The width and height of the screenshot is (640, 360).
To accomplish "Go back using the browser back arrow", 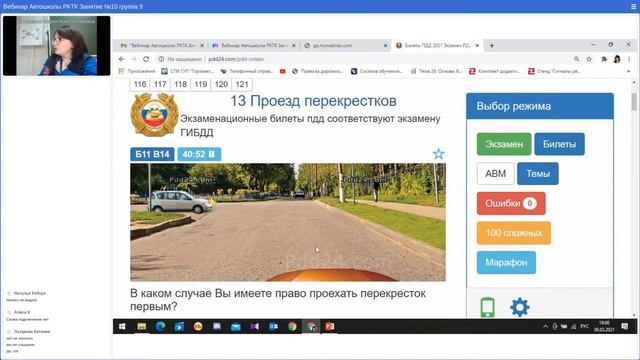I will click(x=121, y=59).
